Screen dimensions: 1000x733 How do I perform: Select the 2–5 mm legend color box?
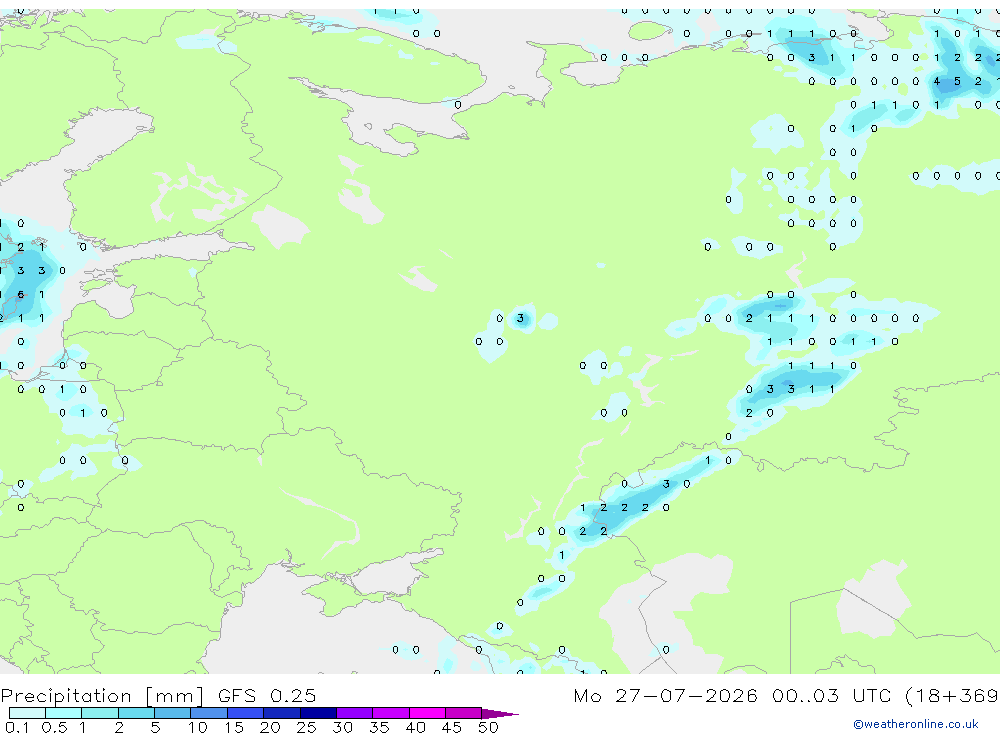click(136, 713)
